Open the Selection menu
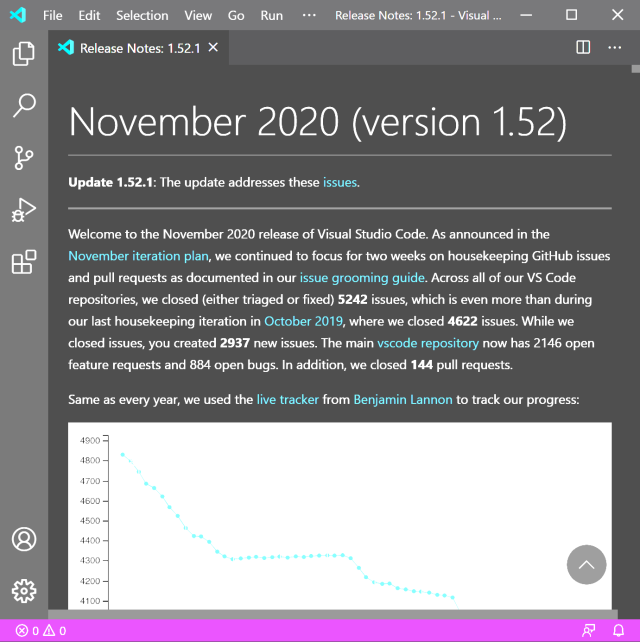The width and height of the screenshot is (640, 642). [142, 16]
